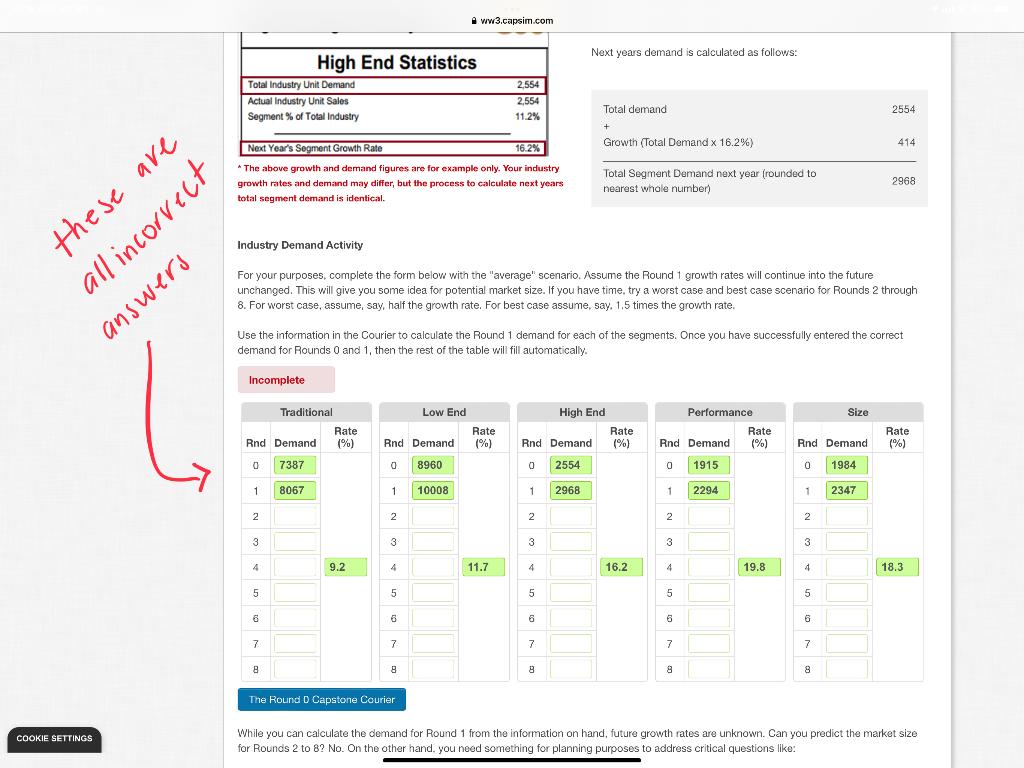Viewport: 1024px width, 768px height.
Task: Select the Low End rate field showing 11.7
Action: tap(483, 567)
